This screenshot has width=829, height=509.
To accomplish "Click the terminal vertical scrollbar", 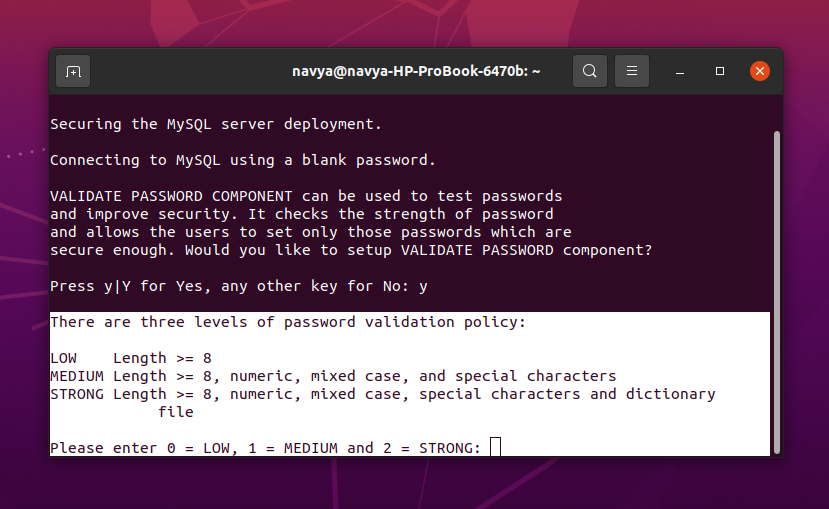I will 777,292.
